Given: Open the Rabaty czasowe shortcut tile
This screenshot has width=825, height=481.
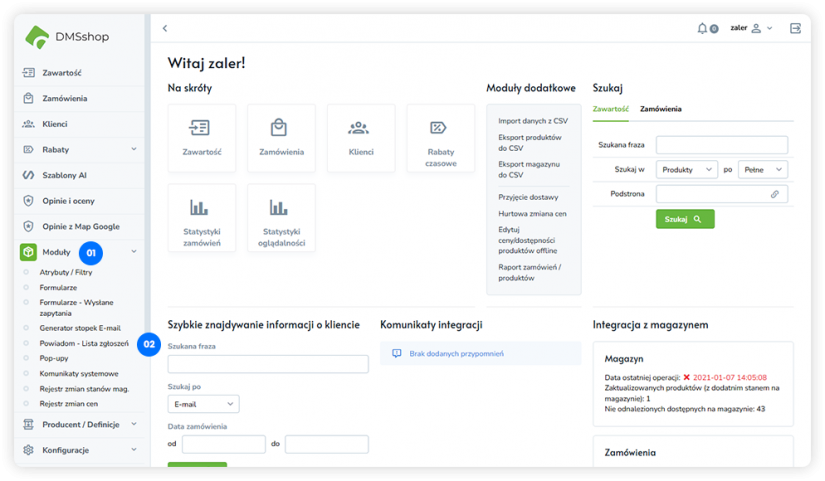Looking at the screenshot, I should tap(440, 138).
